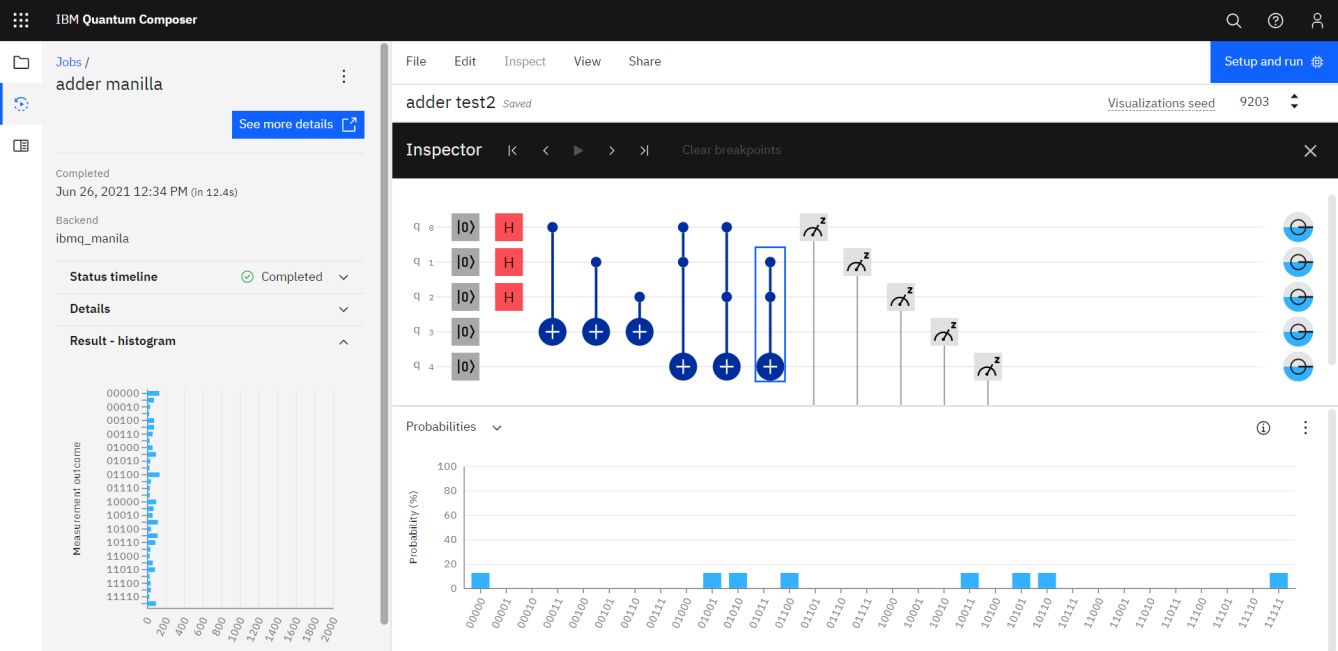1338x651 pixels.
Task: Click the visualizations seed value 9203
Action: (1254, 102)
